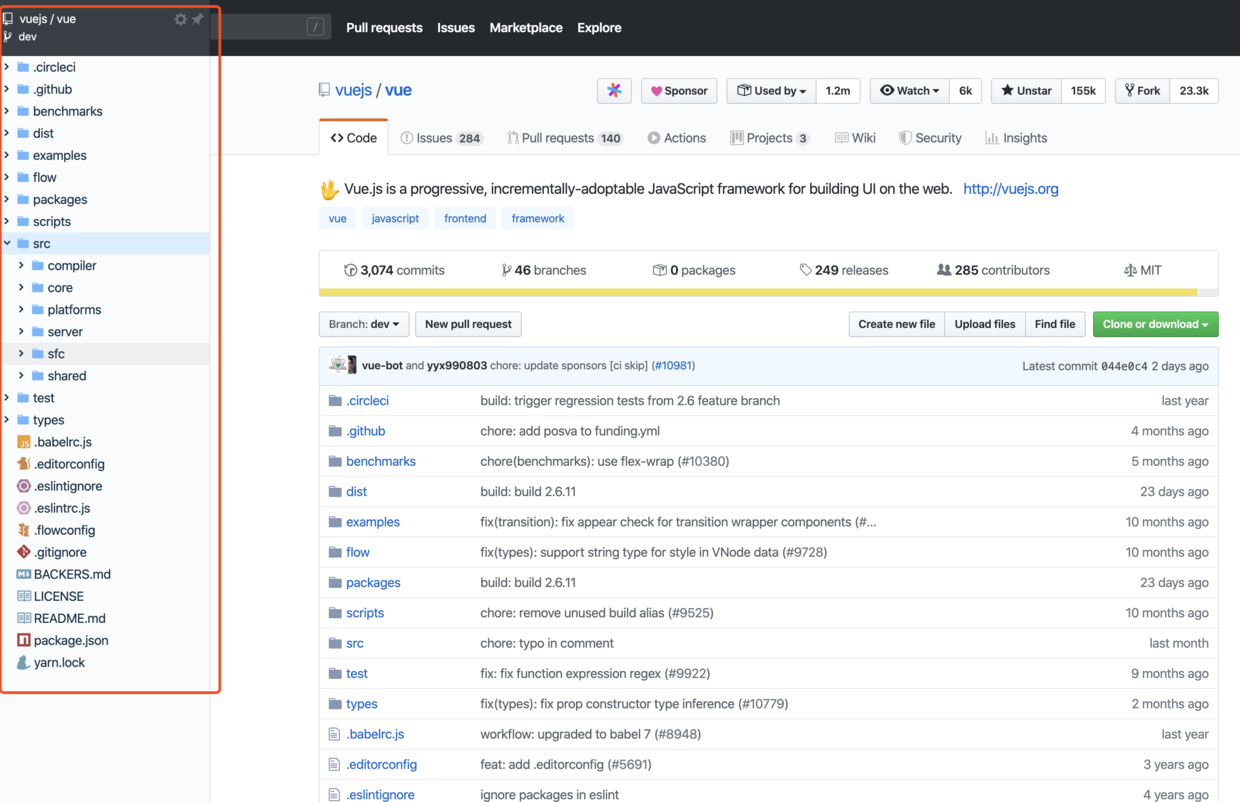Open the vuejs.org website link
1240x802 pixels.
click(1011, 189)
